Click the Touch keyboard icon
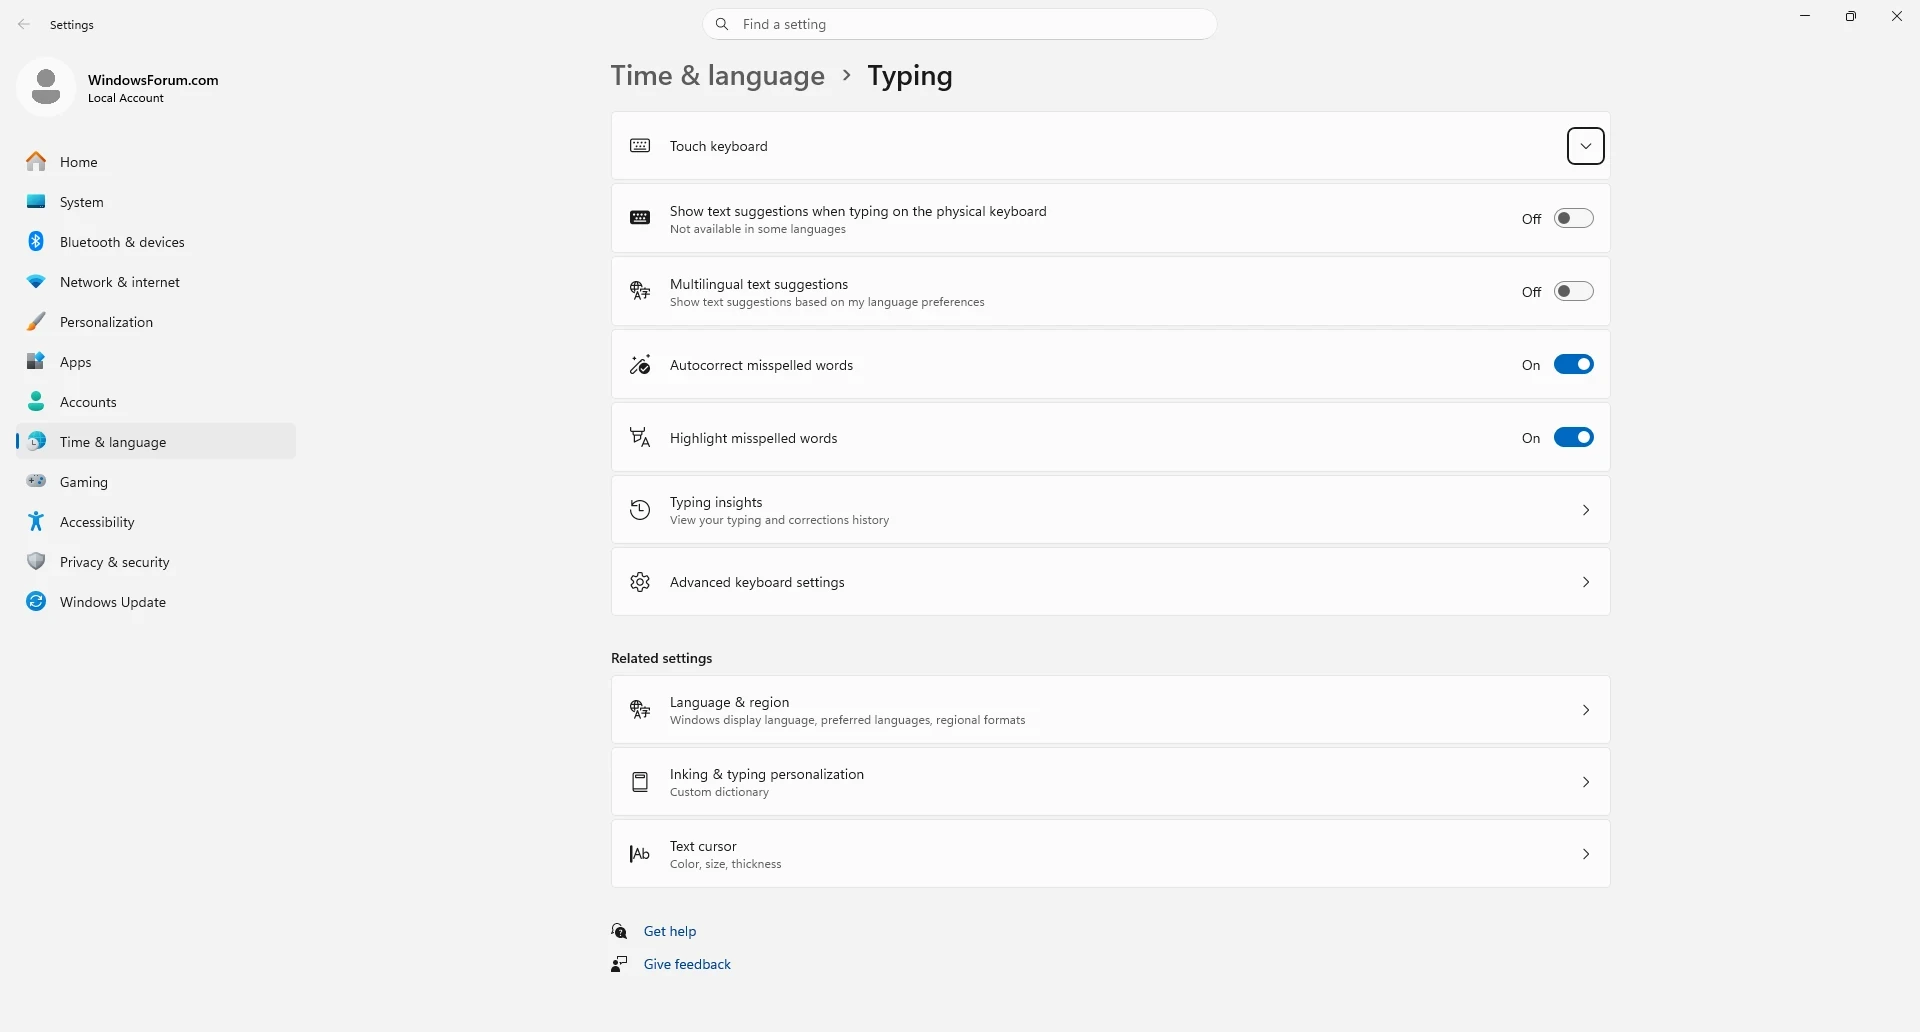 pos(640,146)
